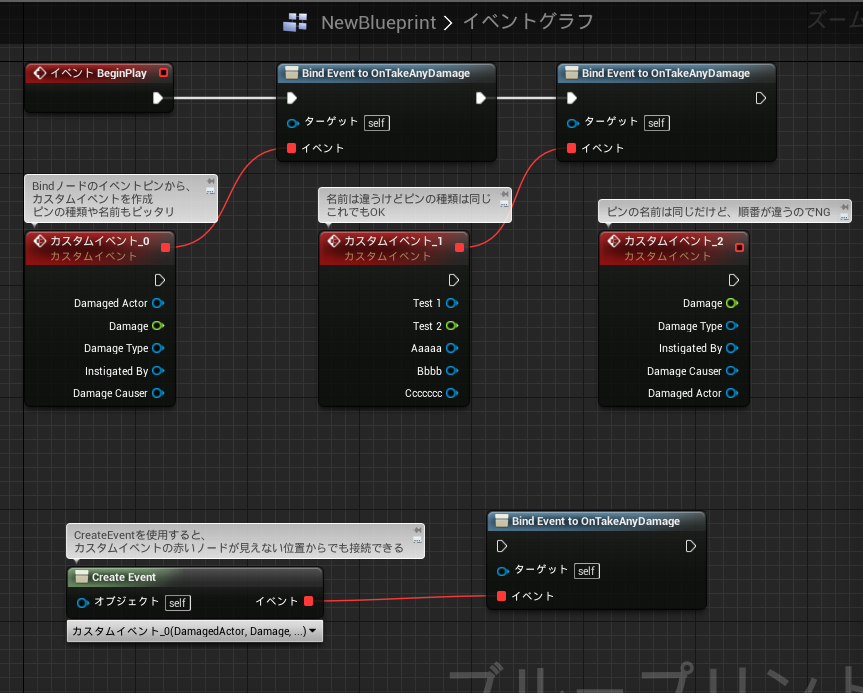863x693 pixels.
Task: Select bottom Bind Event to OnTakeAnyDamage title
Action: 596,521
